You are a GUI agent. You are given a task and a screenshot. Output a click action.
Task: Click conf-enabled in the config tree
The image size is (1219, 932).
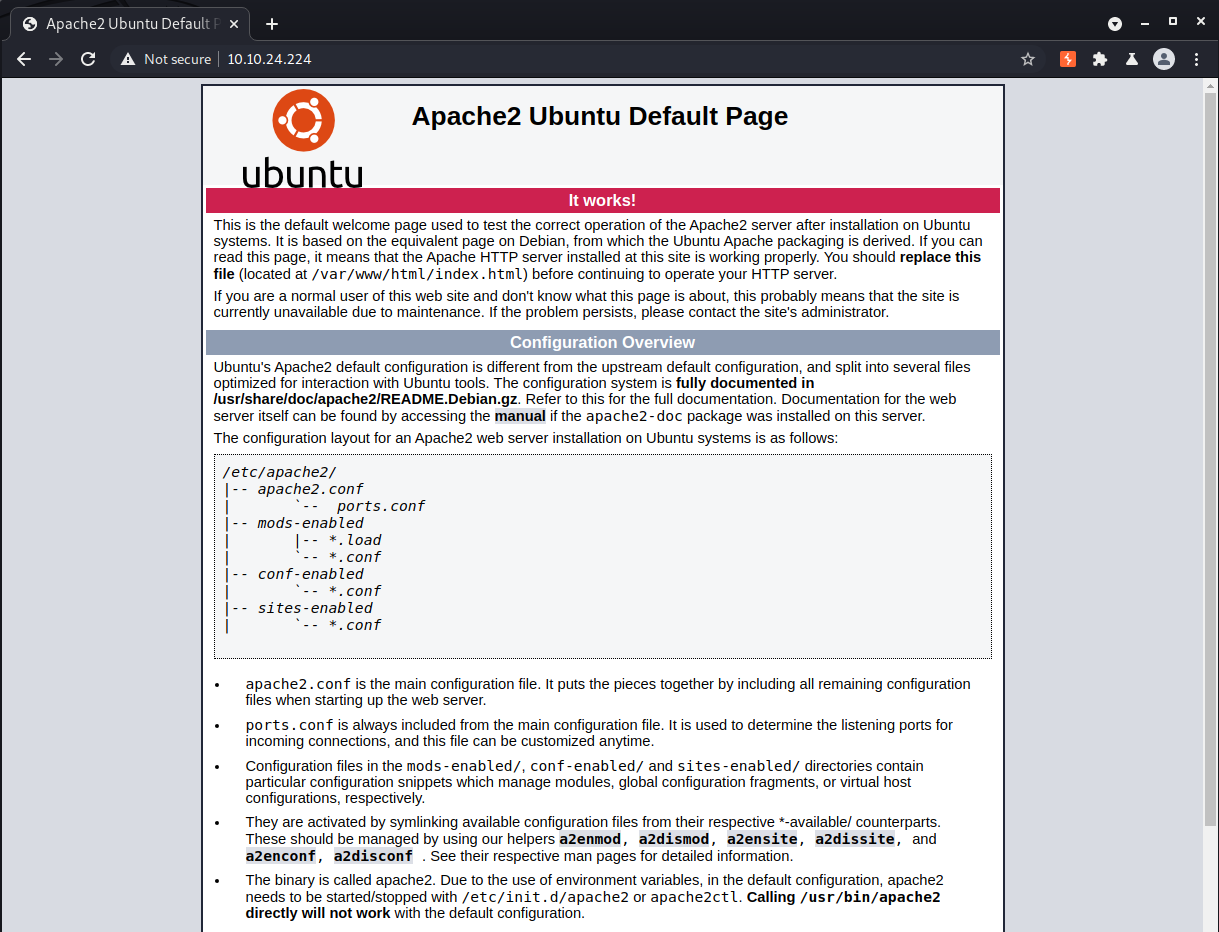pyautogui.click(x=311, y=574)
